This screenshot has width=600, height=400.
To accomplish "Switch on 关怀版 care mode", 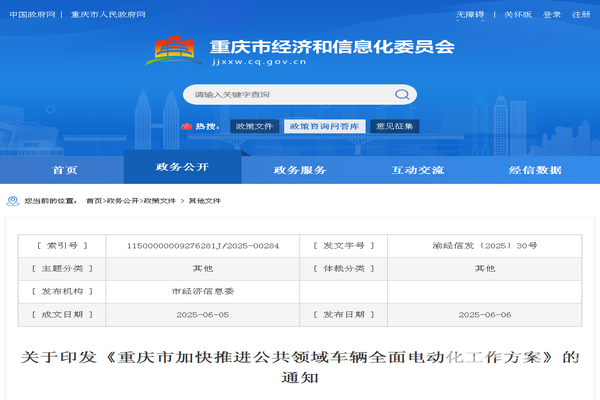I will 516,15.
